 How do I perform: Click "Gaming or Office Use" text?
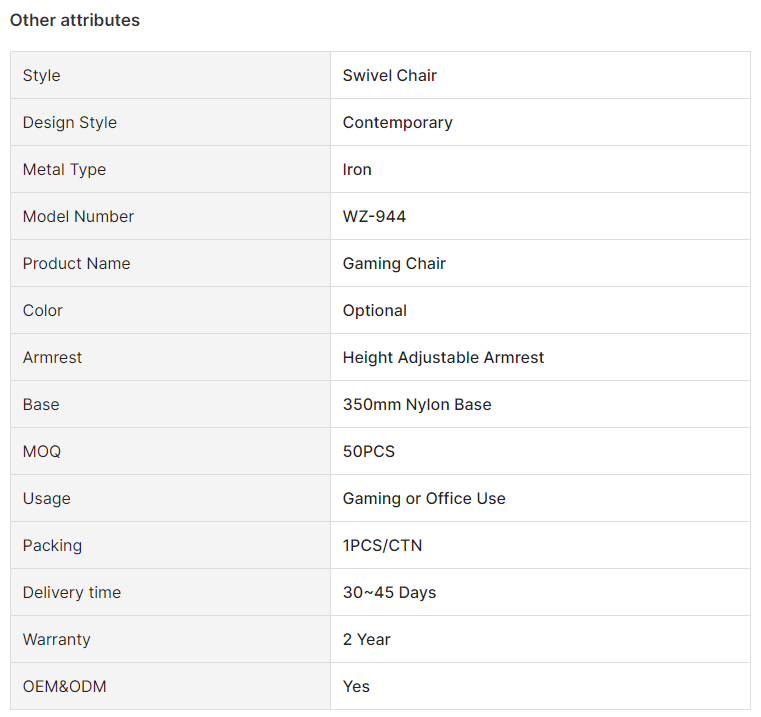424,499
